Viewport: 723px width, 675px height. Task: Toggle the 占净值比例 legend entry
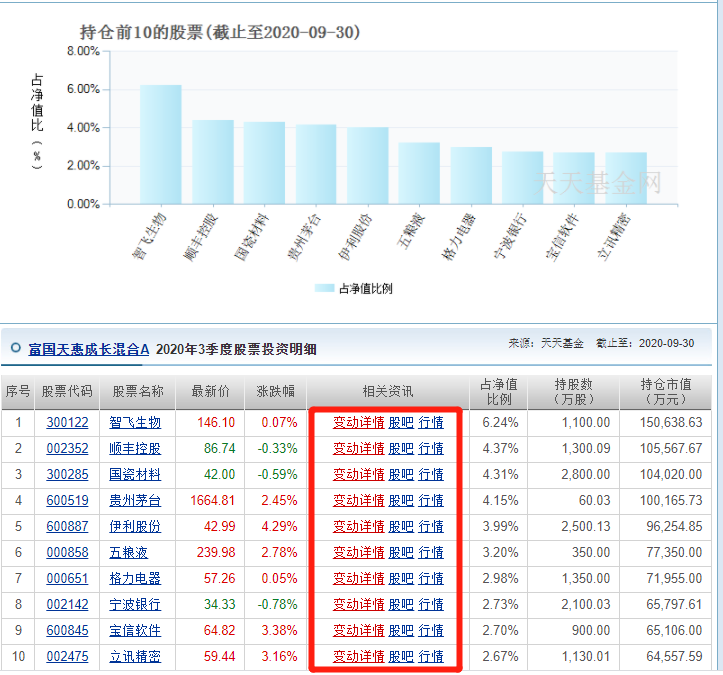(354, 289)
